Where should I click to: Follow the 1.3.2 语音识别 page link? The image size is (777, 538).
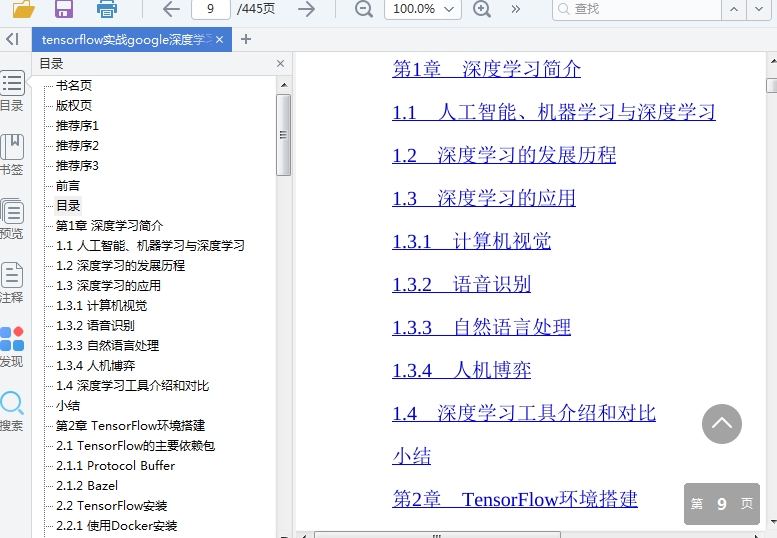pyautogui.click(x=461, y=284)
